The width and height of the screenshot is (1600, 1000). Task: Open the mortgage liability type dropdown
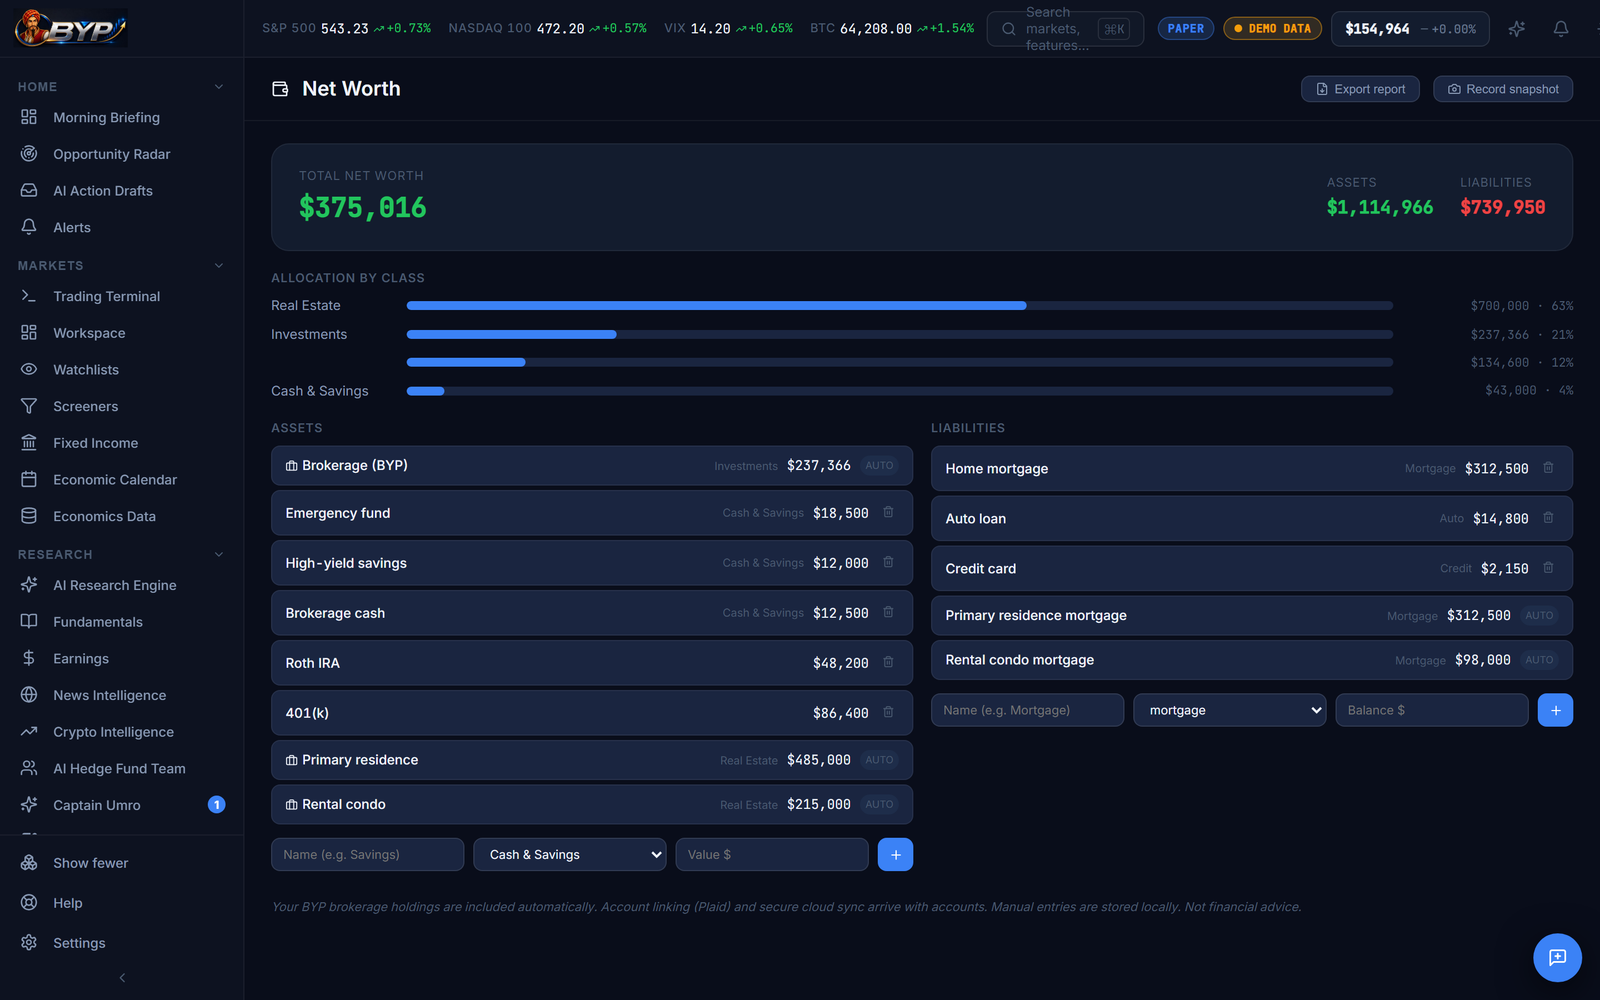click(1230, 710)
